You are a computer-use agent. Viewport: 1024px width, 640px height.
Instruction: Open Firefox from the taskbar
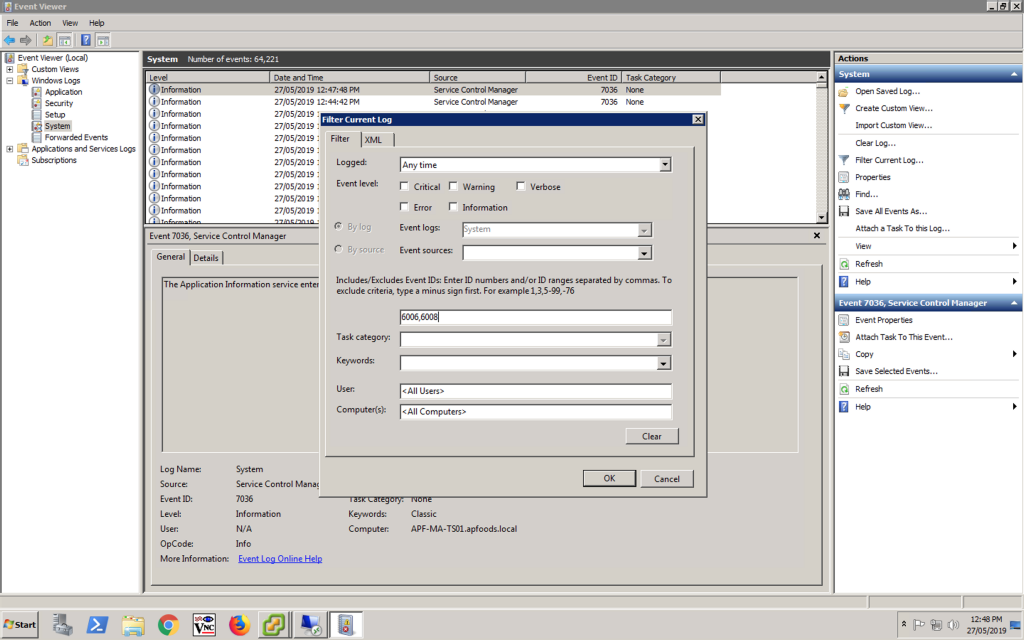[x=238, y=625]
